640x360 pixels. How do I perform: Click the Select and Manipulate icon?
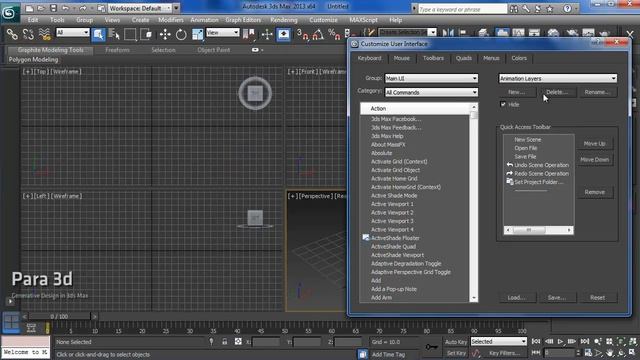tap(267, 34)
